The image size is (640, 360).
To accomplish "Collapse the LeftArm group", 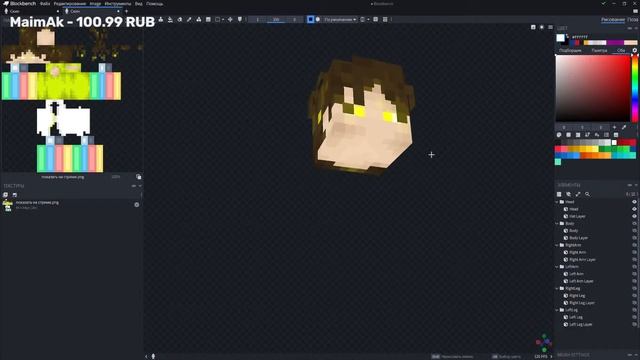I will (557, 267).
